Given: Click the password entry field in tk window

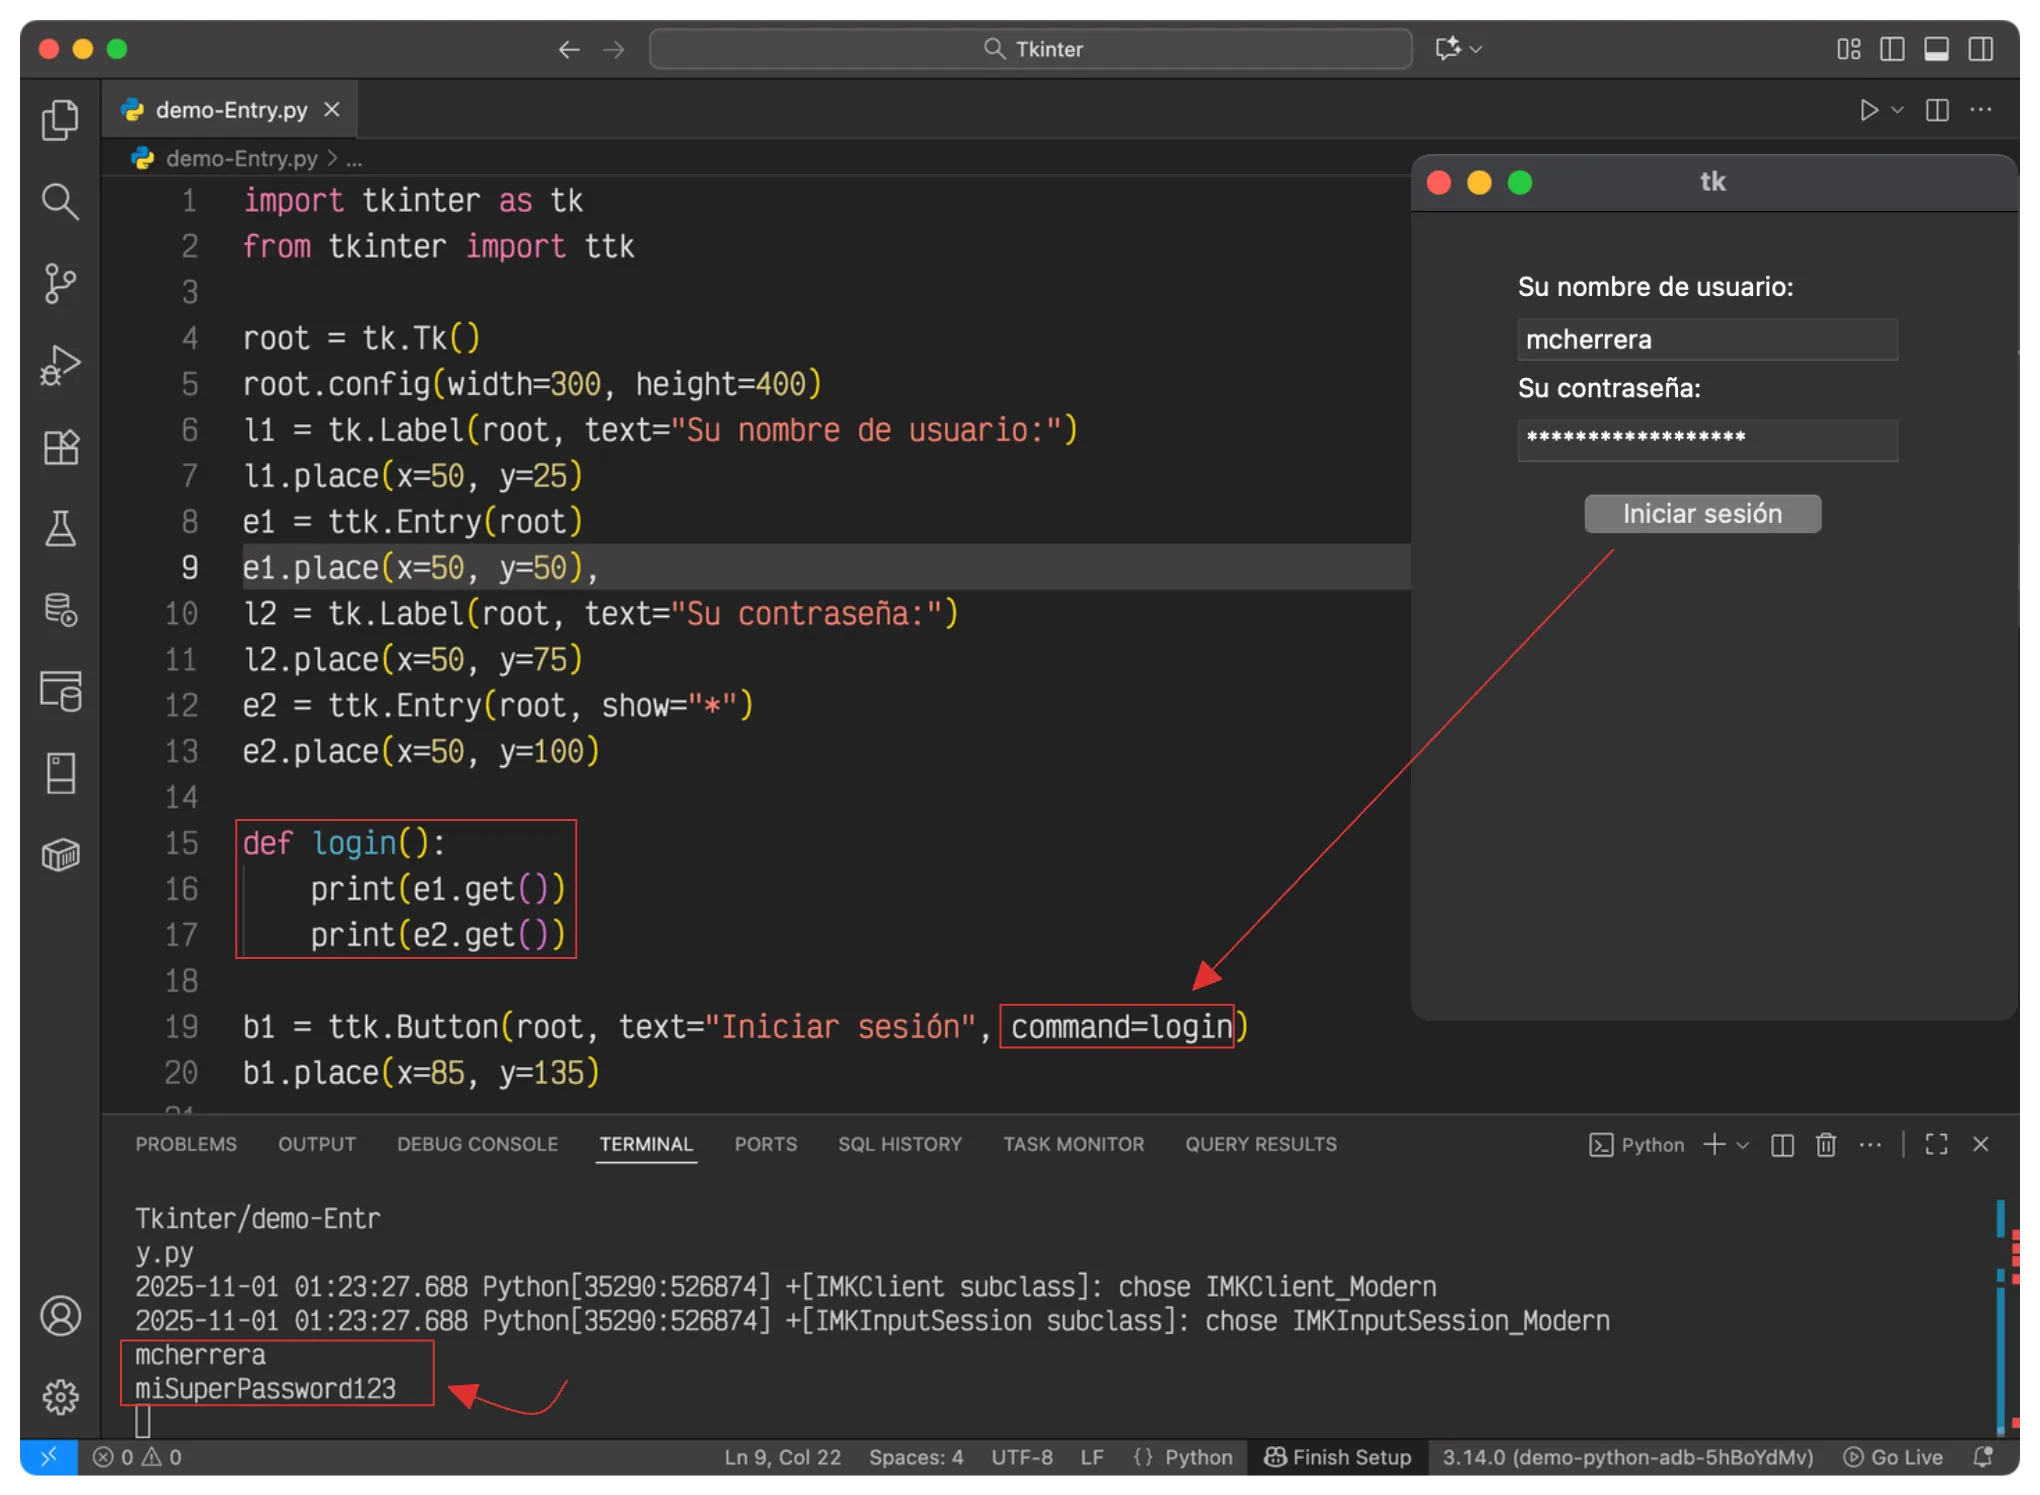Looking at the screenshot, I should point(1707,440).
